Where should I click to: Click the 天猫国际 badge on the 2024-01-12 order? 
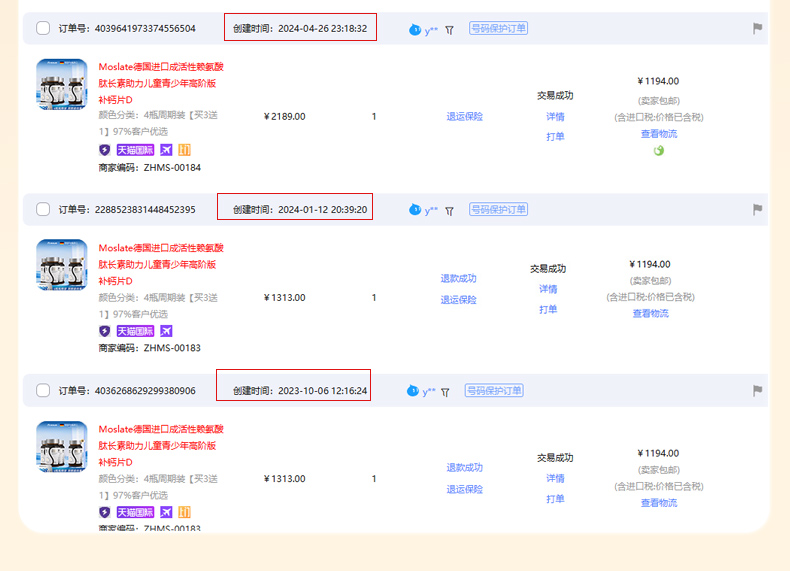tap(135, 331)
